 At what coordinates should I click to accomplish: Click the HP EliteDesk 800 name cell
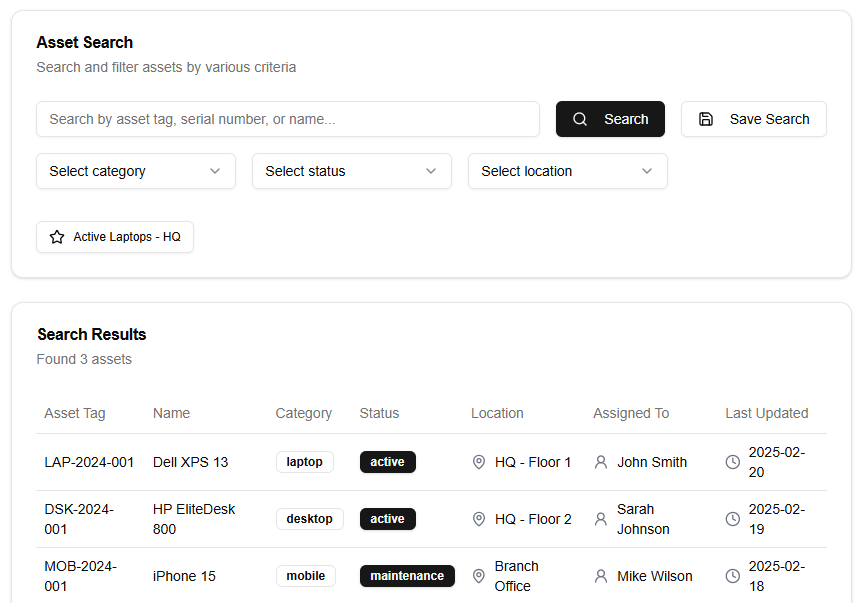click(x=194, y=519)
